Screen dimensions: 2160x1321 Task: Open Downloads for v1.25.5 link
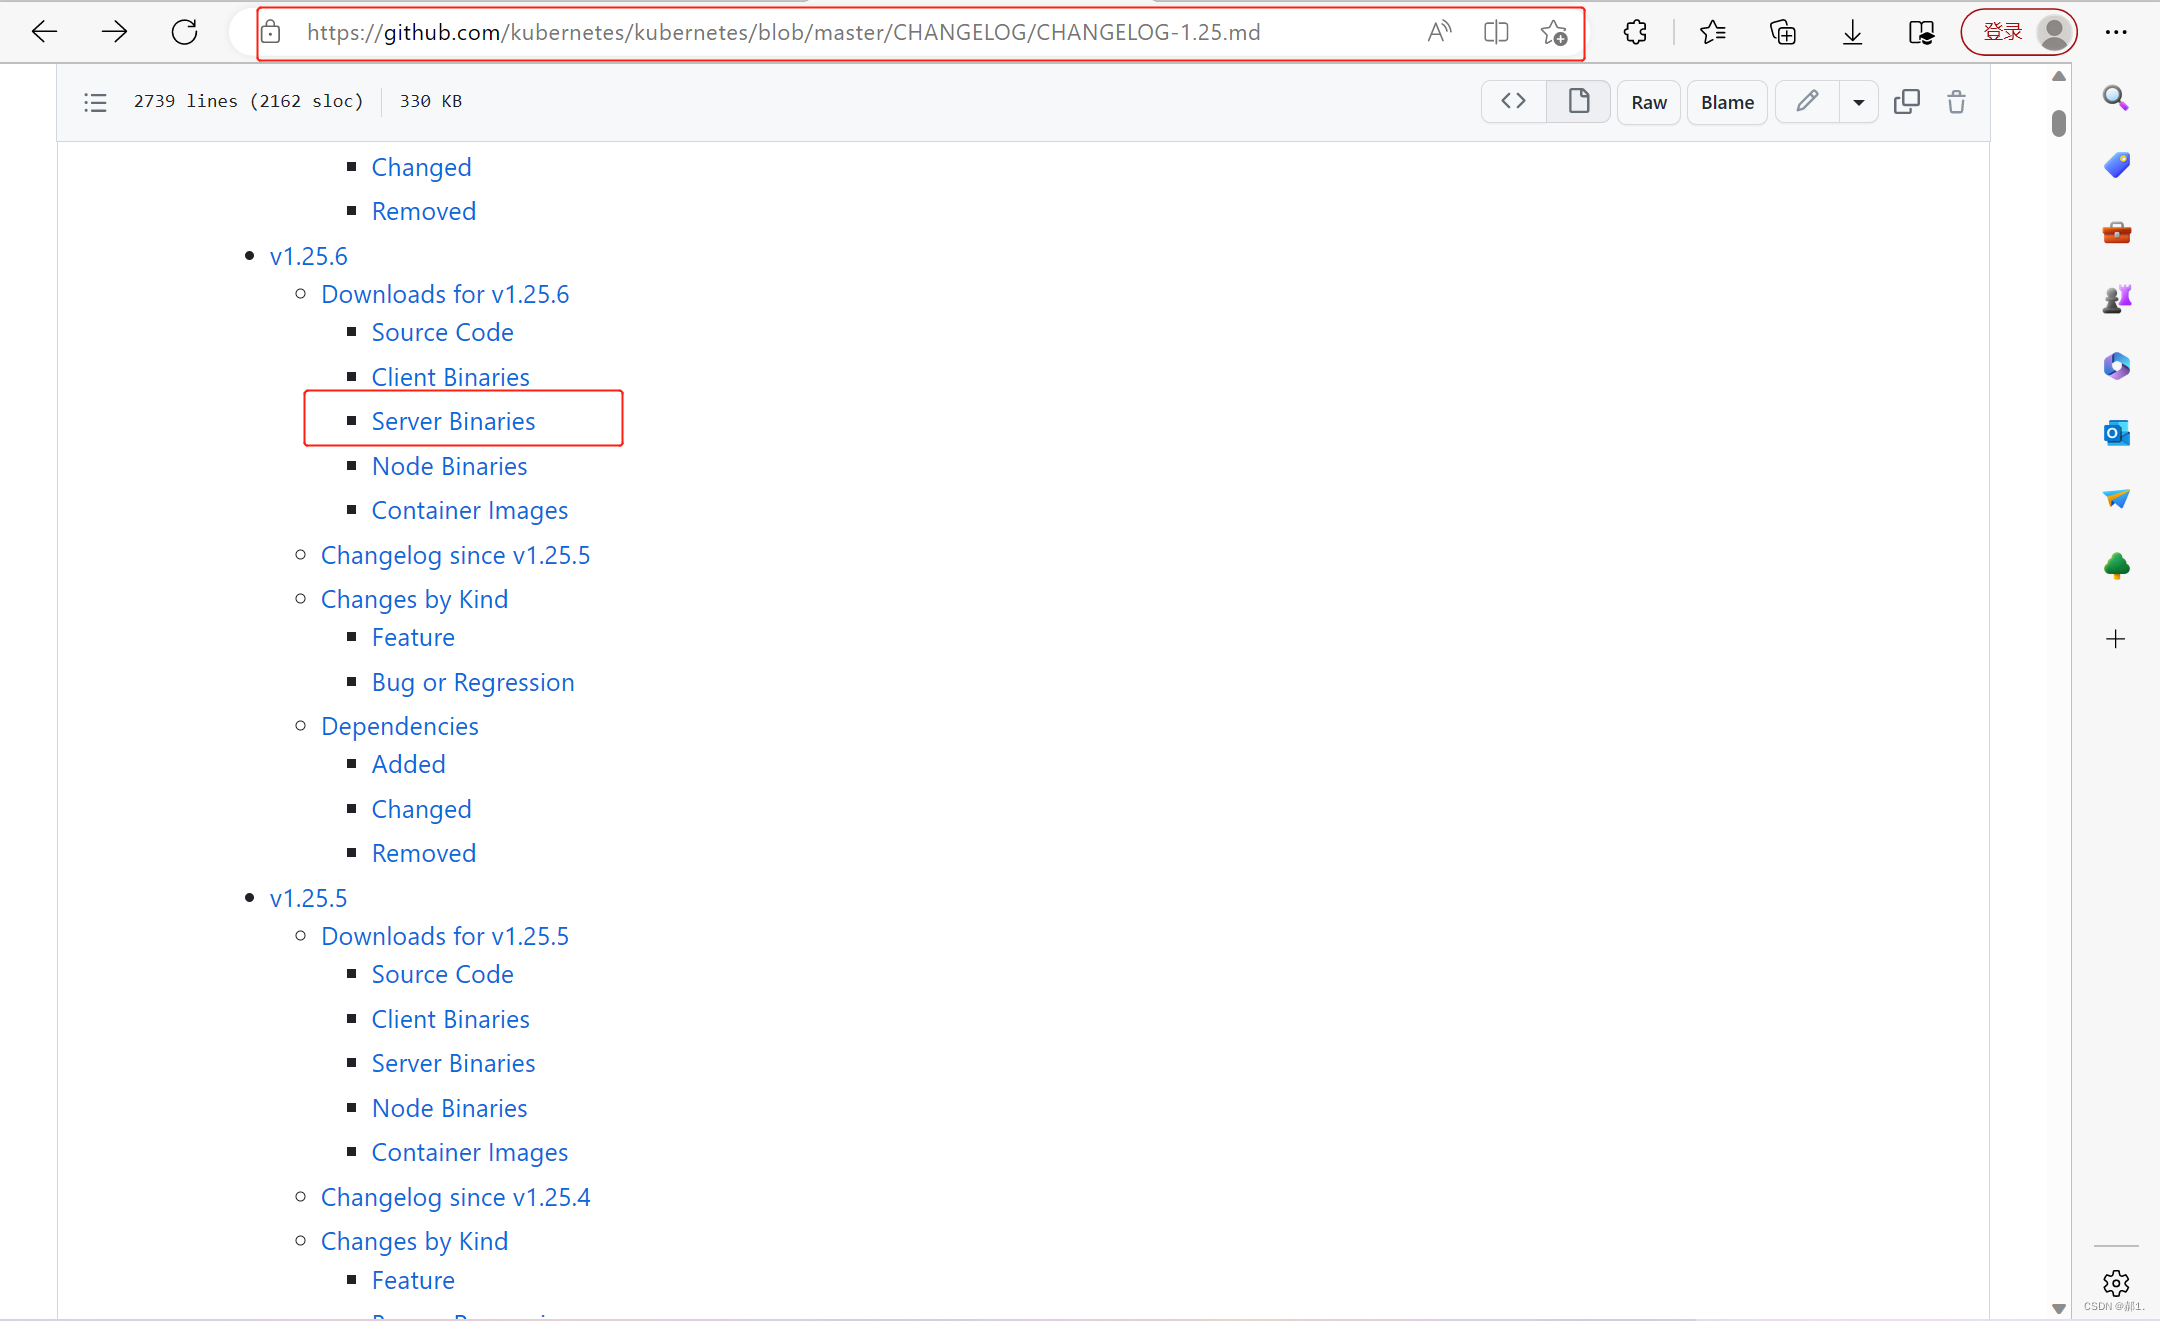tap(444, 936)
